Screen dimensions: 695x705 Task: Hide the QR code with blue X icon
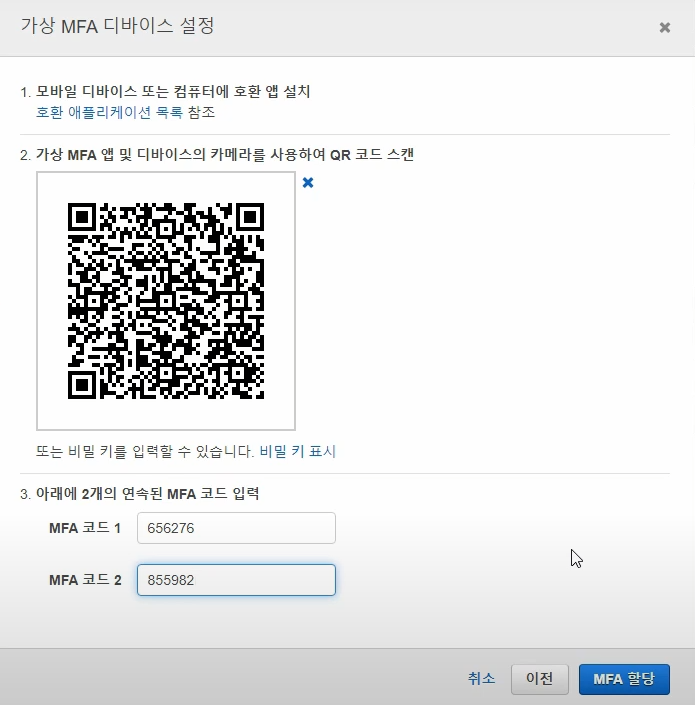pyautogui.click(x=308, y=183)
